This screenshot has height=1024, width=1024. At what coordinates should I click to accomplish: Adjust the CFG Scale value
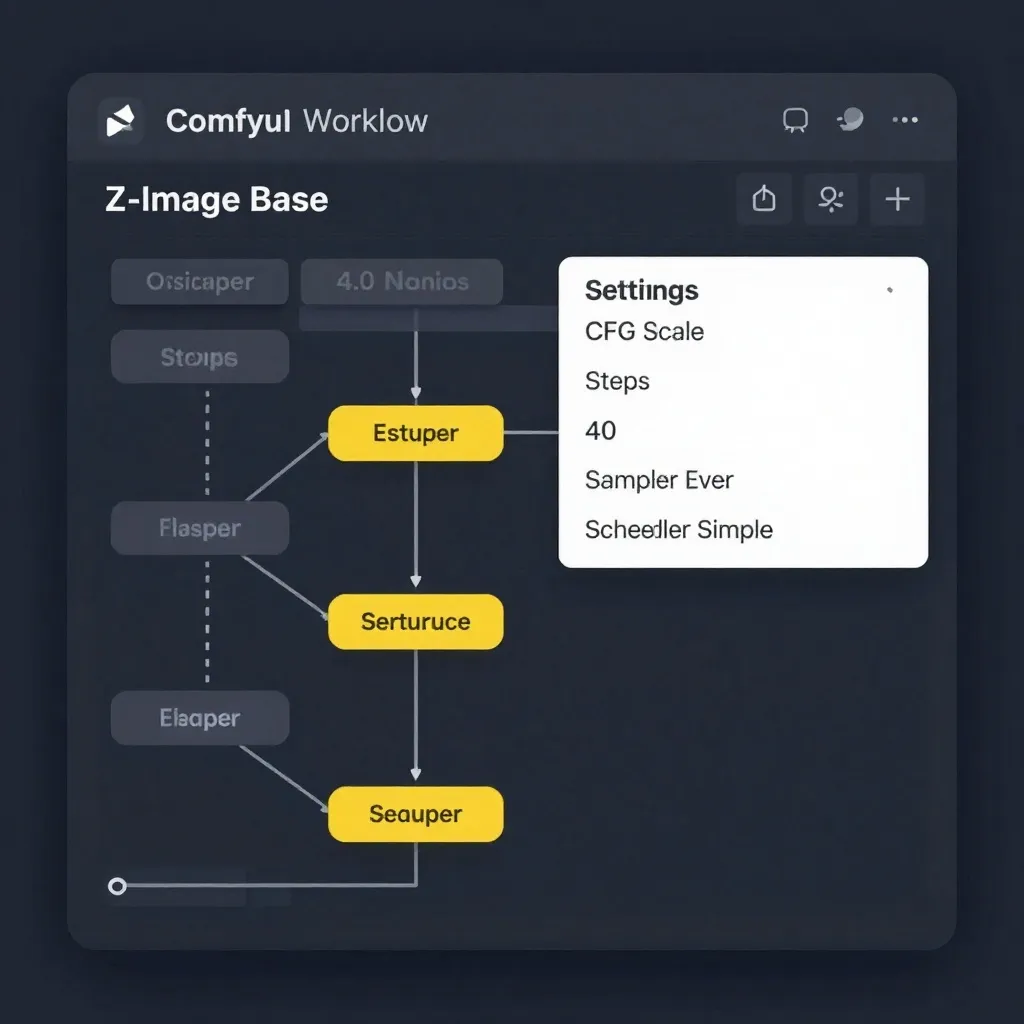(644, 331)
